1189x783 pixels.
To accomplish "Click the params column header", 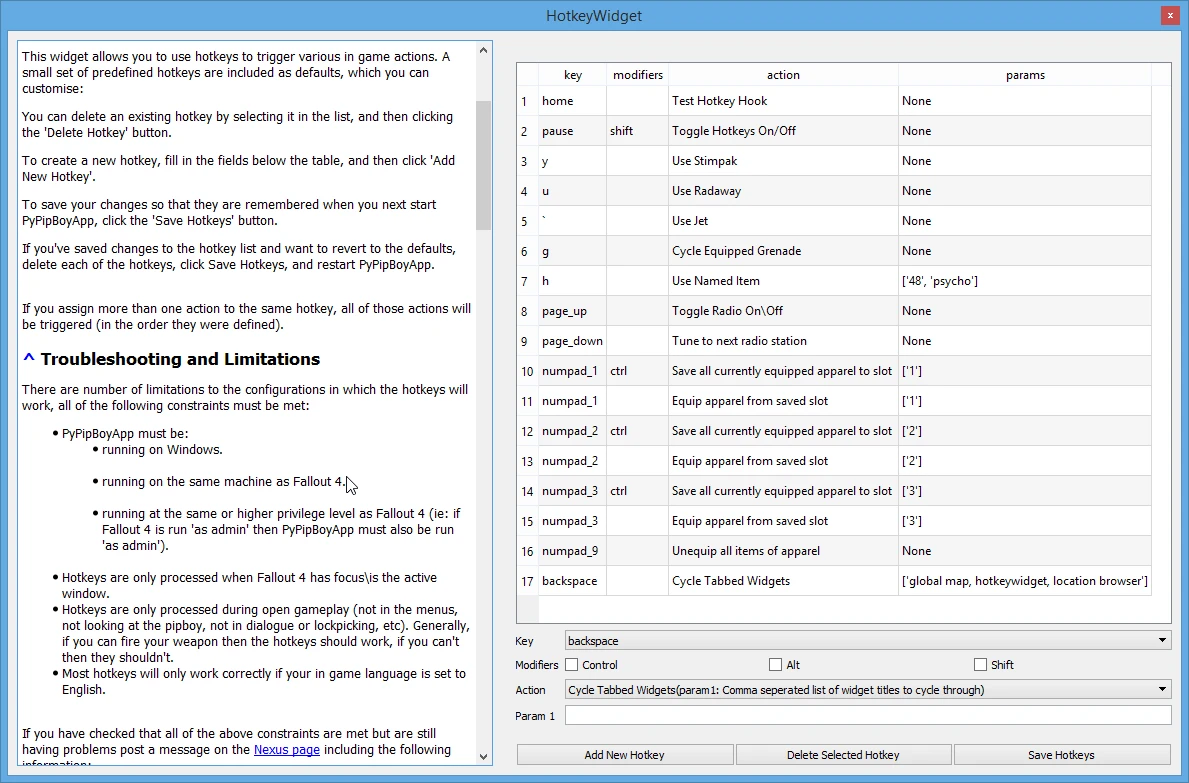I will point(1025,75).
